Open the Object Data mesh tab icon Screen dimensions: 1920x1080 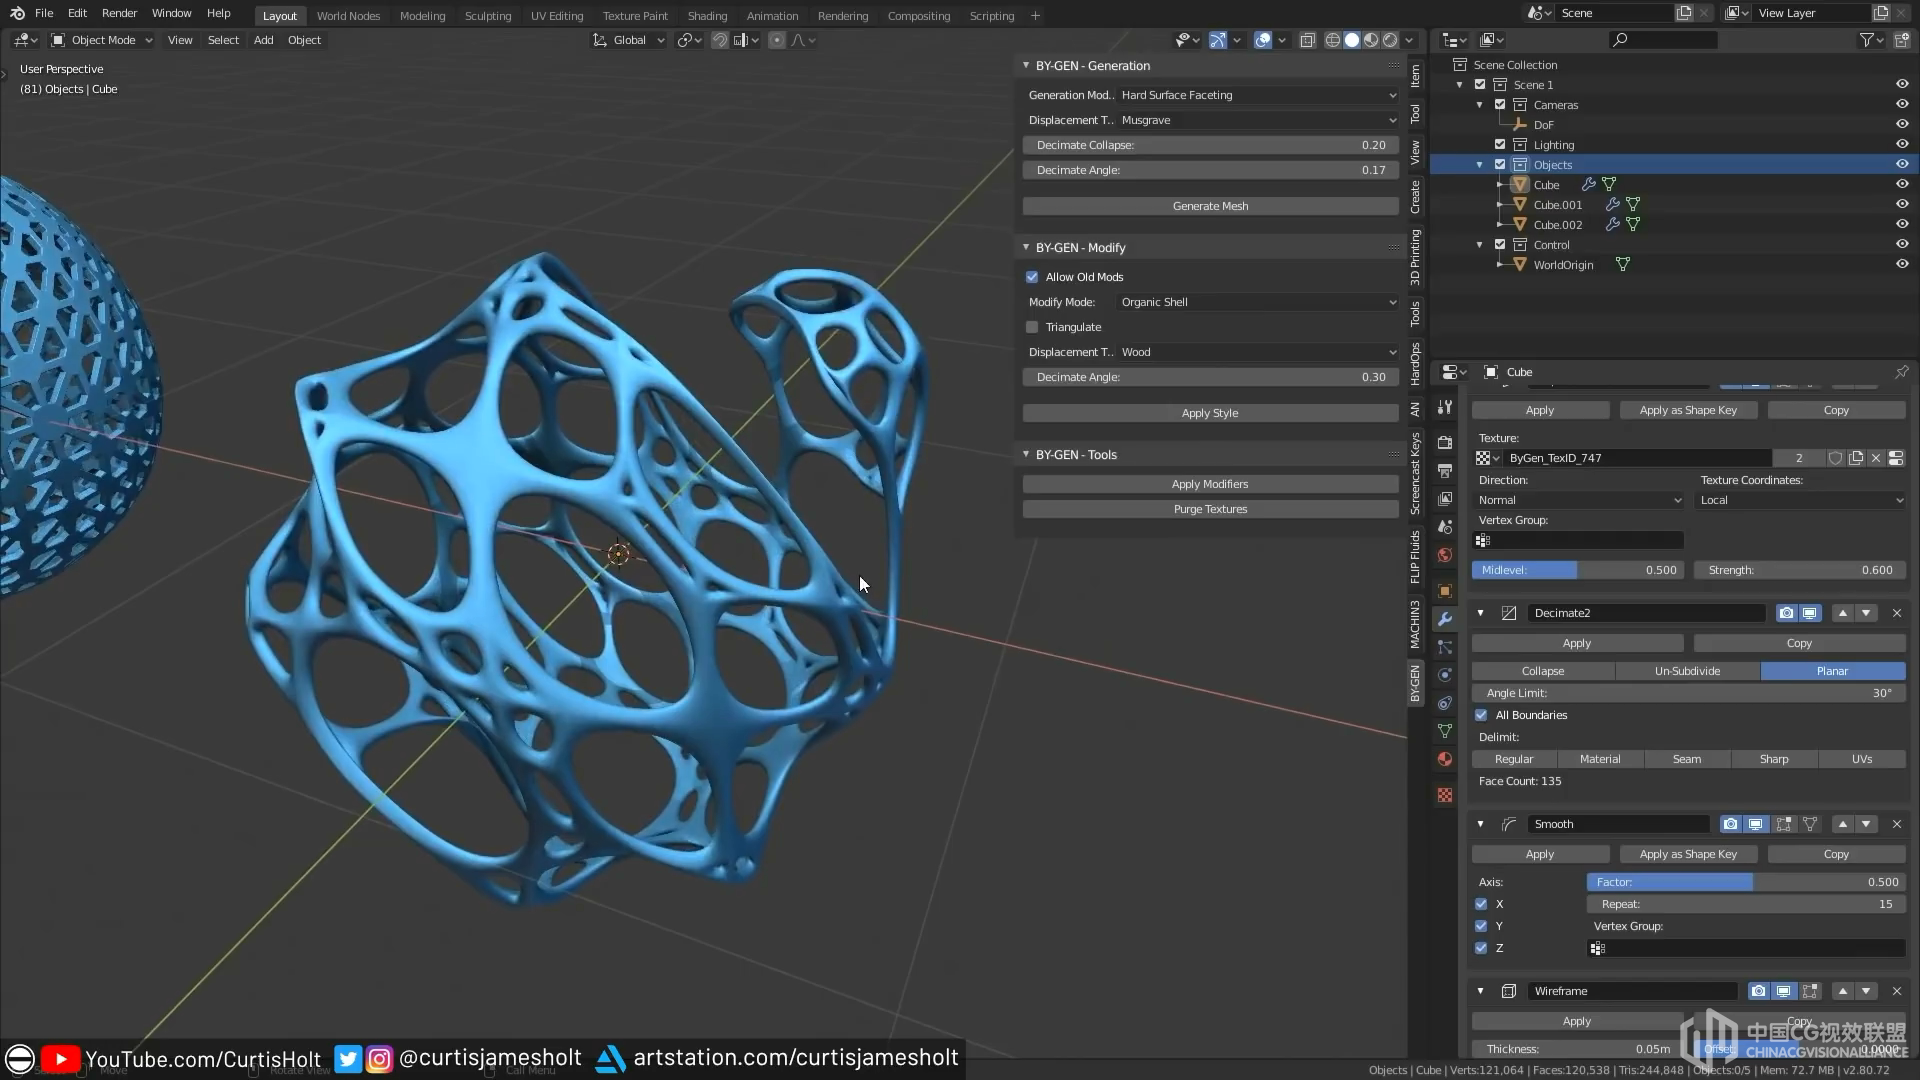[x=1445, y=731]
